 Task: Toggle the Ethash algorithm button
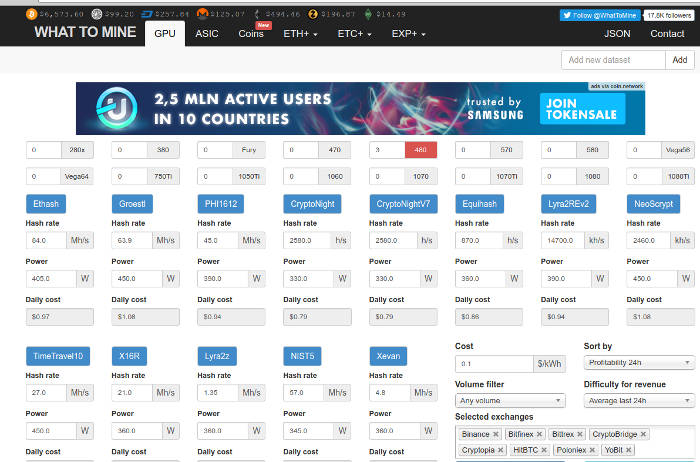(x=46, y=204)
